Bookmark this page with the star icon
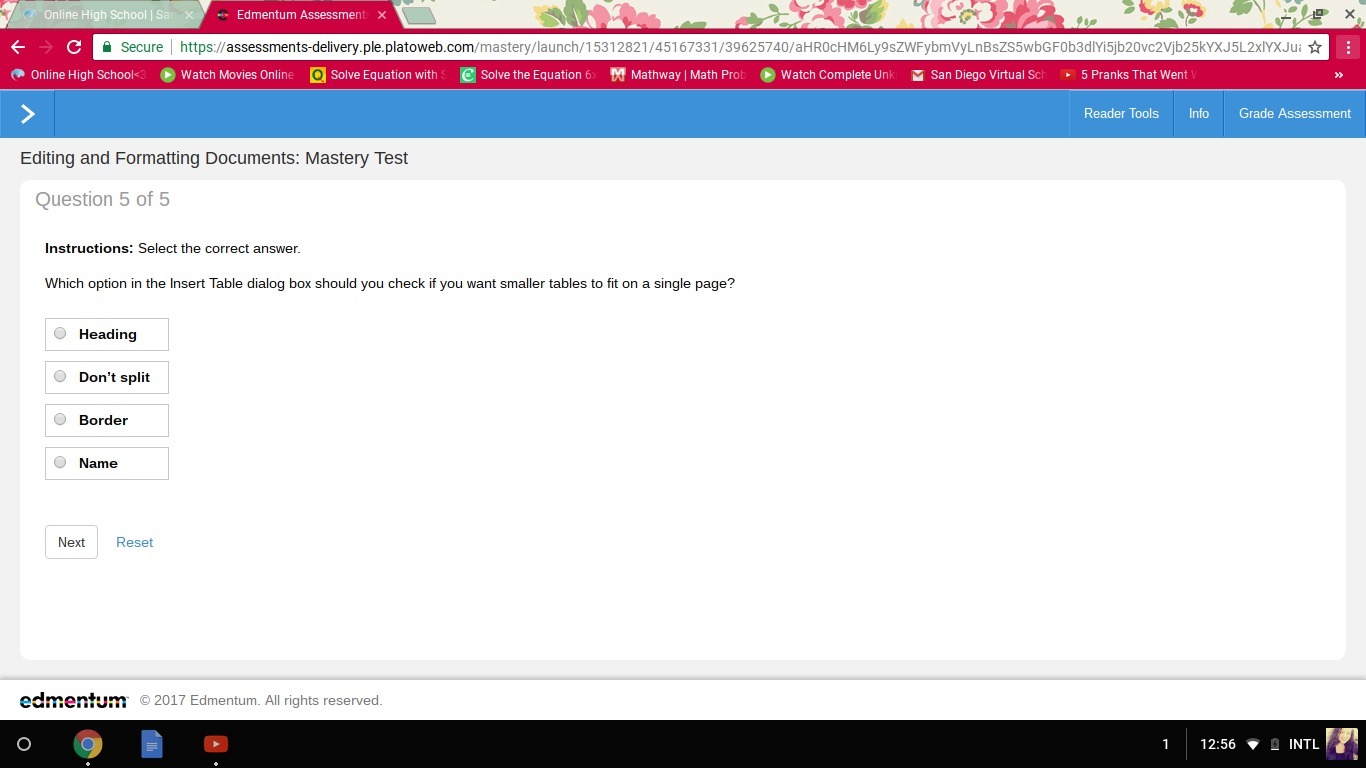Screen dimensions: 1366x768 [x=1315, y=47]
